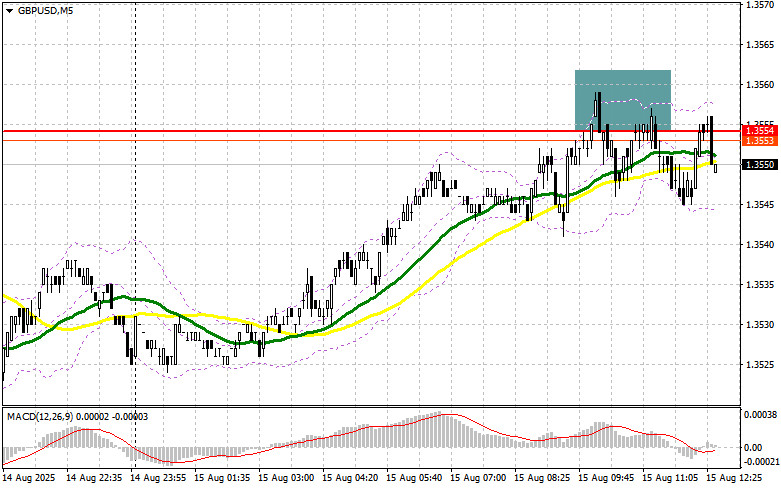Select the 14 Aug 2025 time label
The height and width of the screenshot is (489, 781).
[x=29, y=478]
